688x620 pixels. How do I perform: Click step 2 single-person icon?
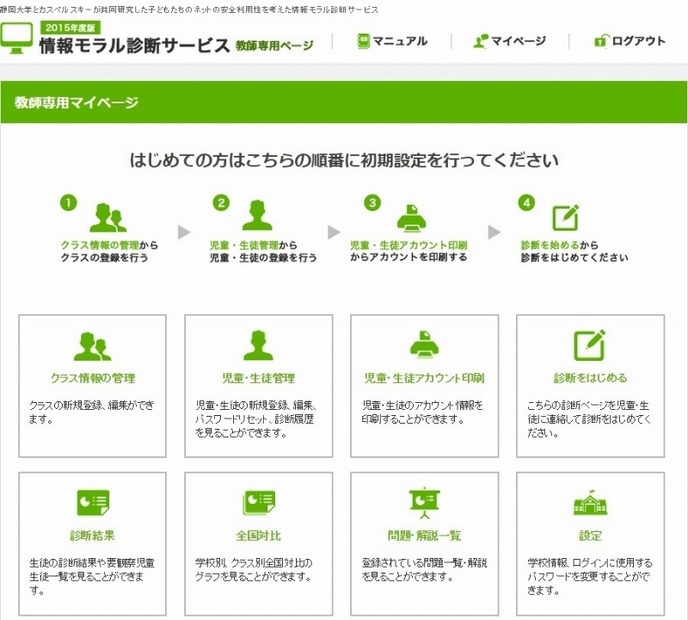point(257,215)
